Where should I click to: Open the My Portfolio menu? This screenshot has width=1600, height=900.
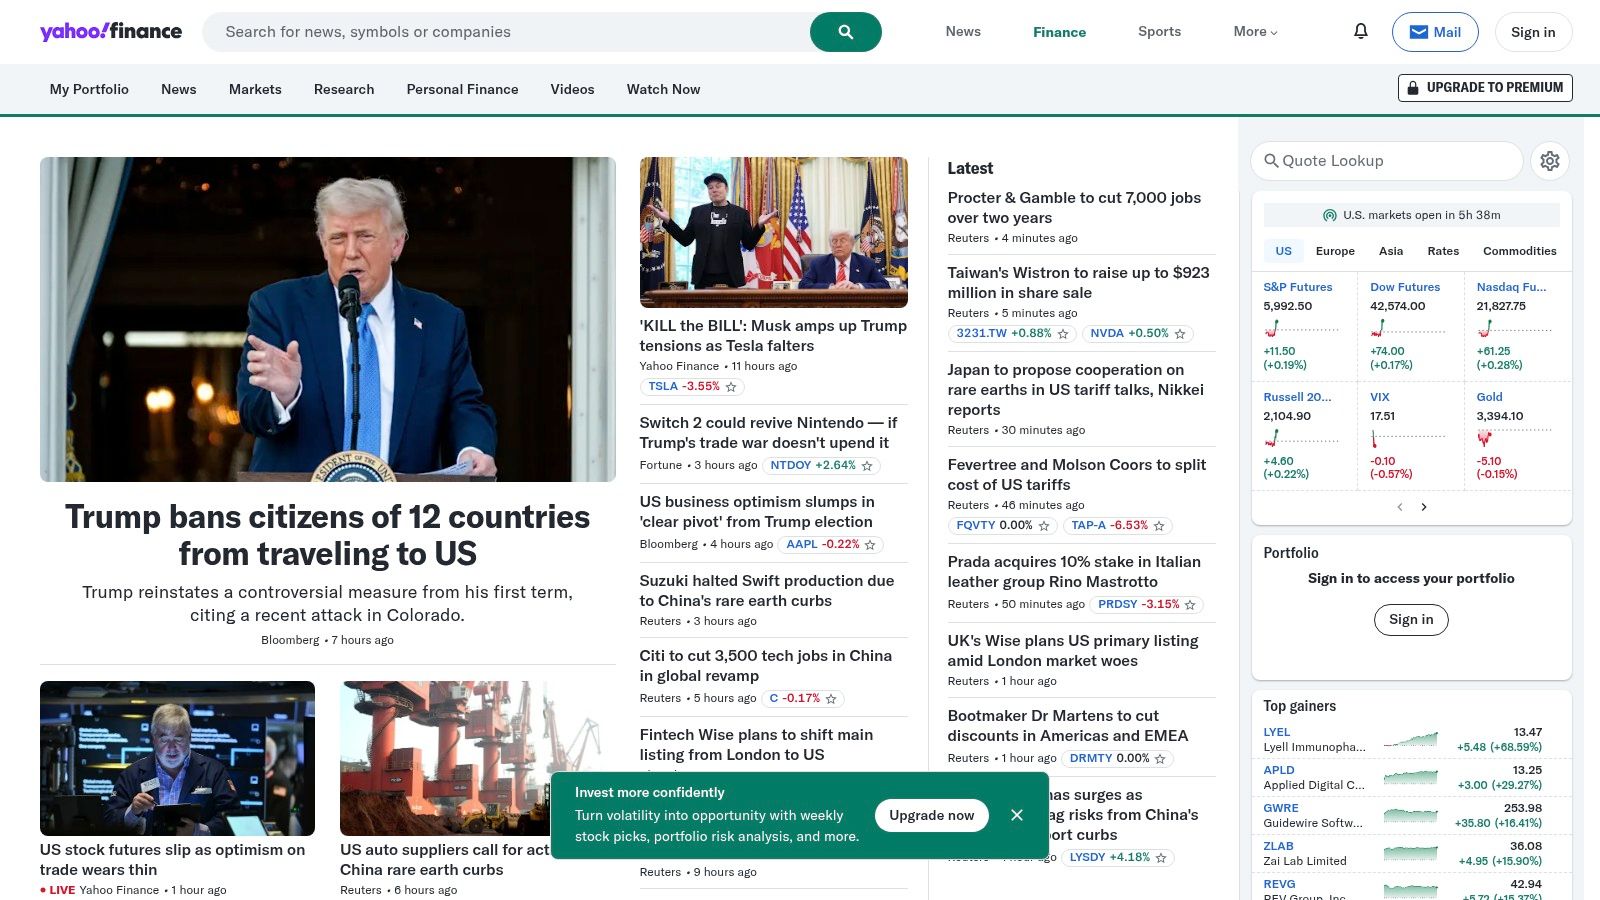89,89
